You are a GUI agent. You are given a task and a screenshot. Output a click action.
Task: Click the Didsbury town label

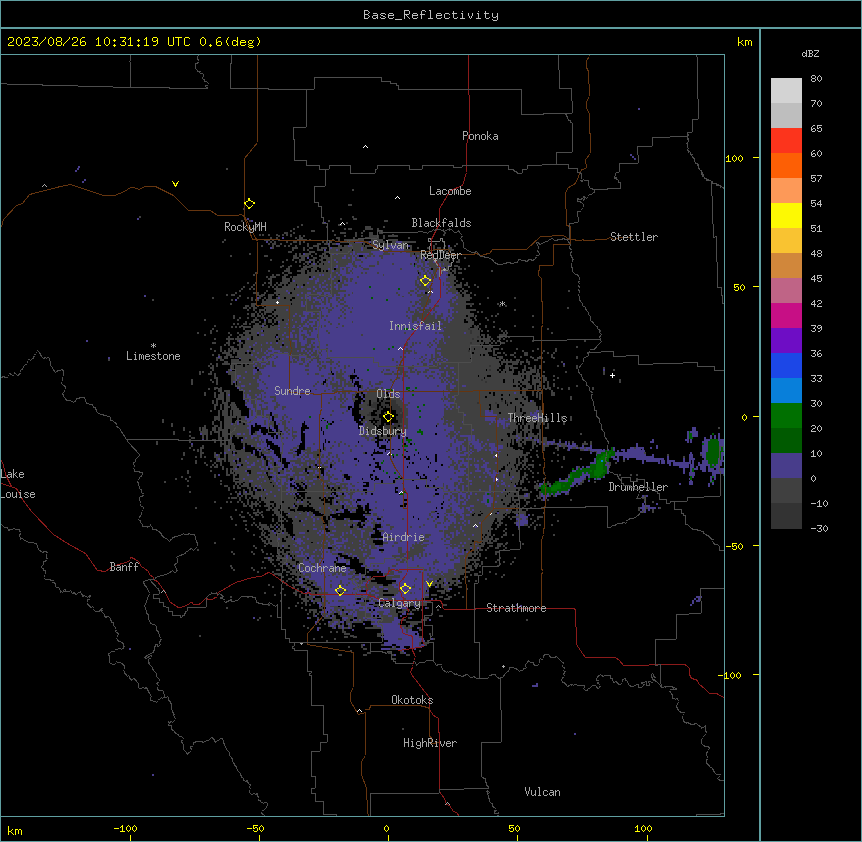[383, 431]
